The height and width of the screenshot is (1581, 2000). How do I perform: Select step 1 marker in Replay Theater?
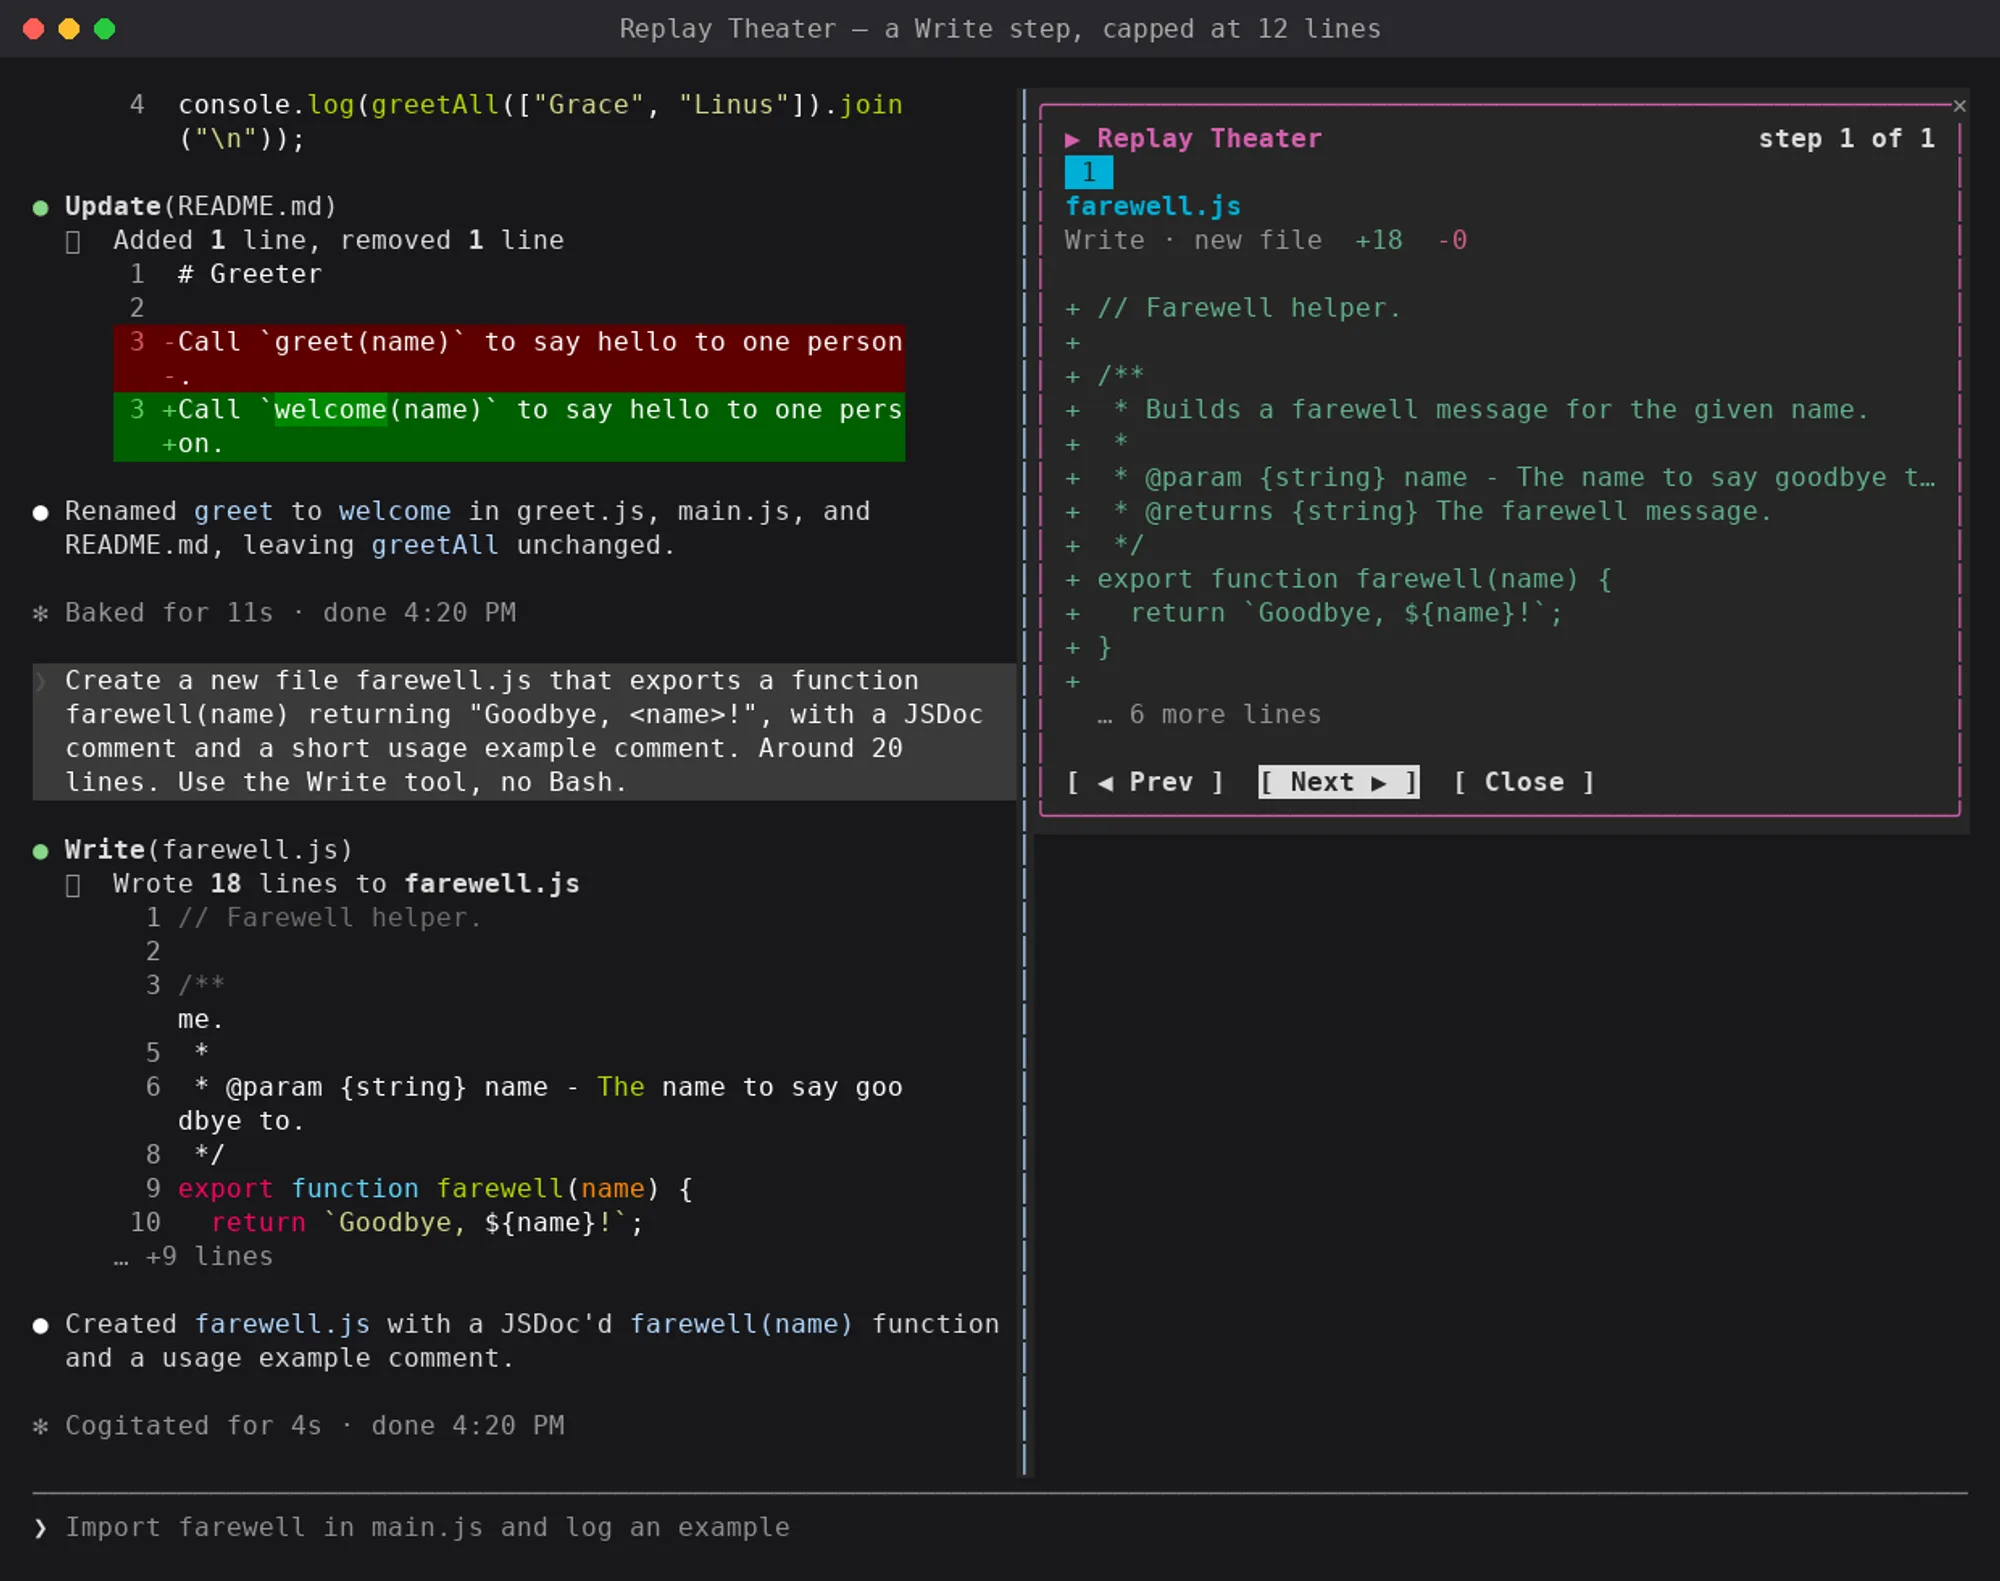pos(1088,172)
